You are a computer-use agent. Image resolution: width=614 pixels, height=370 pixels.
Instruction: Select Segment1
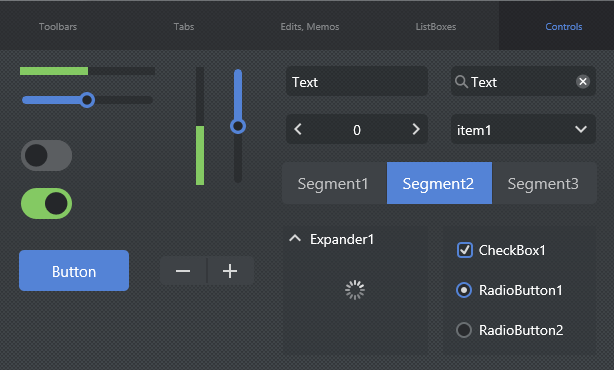click(x=334, y=183)
